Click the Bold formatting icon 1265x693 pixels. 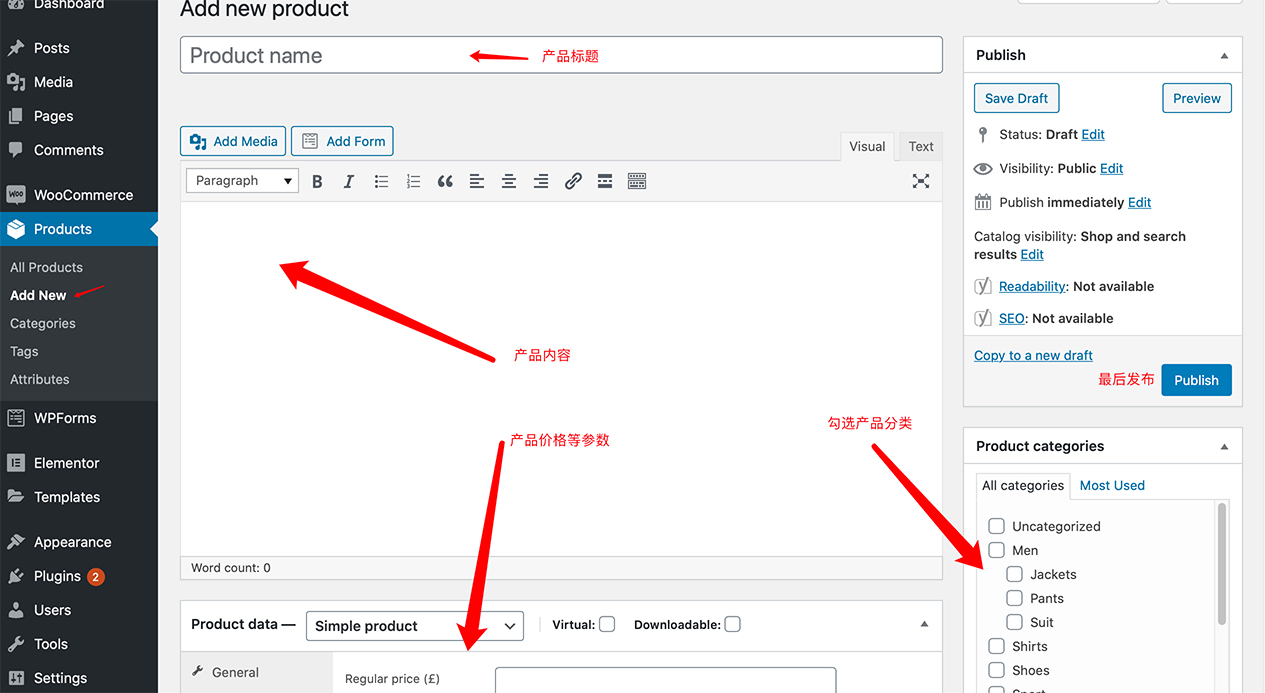click(x=317, y=181)
